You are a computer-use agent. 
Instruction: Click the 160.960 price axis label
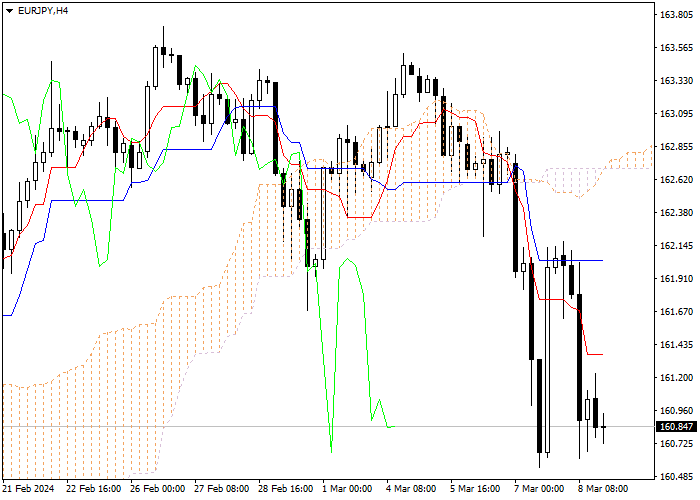(x=676, y=411)
